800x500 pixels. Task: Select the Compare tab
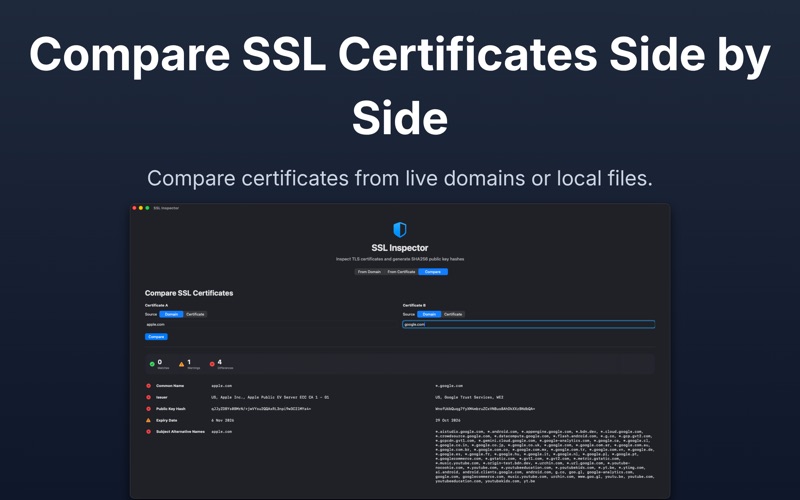433,272
